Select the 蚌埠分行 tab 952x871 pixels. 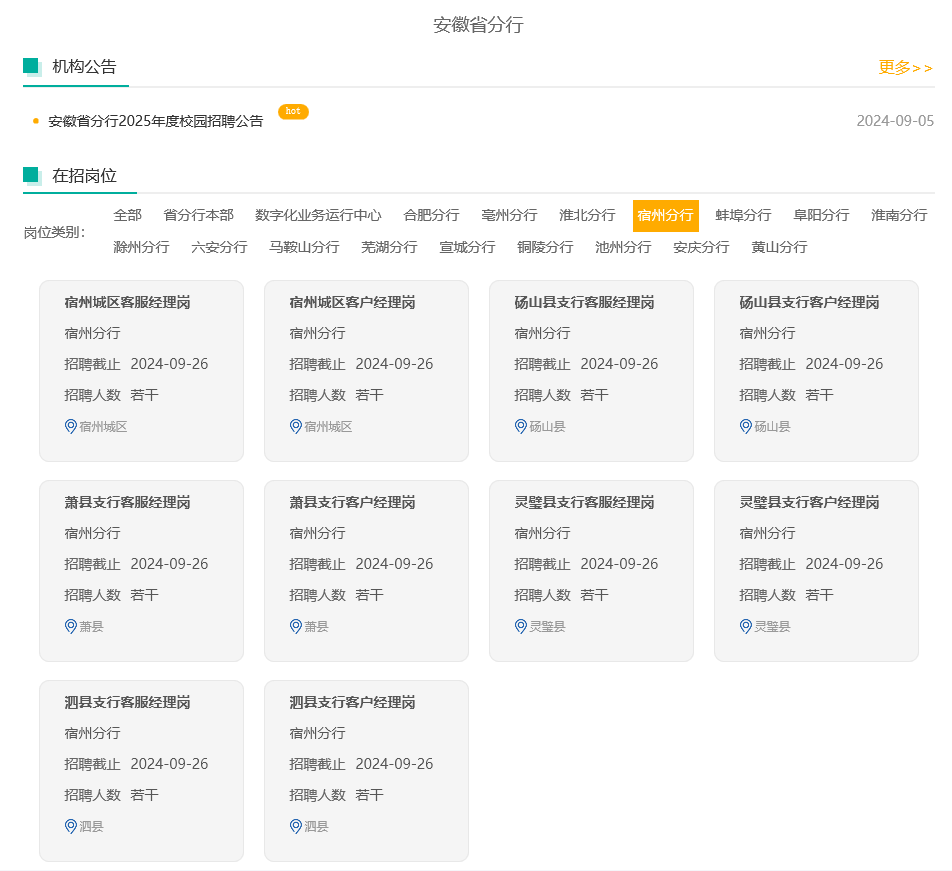743,215
